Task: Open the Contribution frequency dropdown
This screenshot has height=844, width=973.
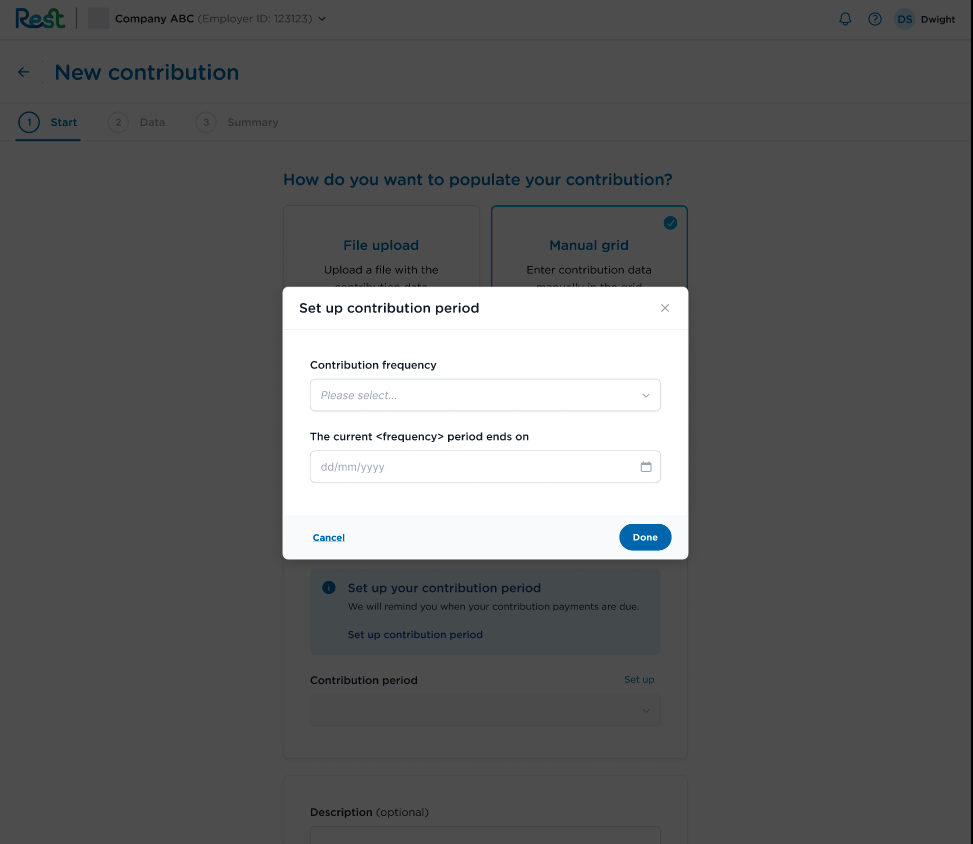Action: [485, 395]
